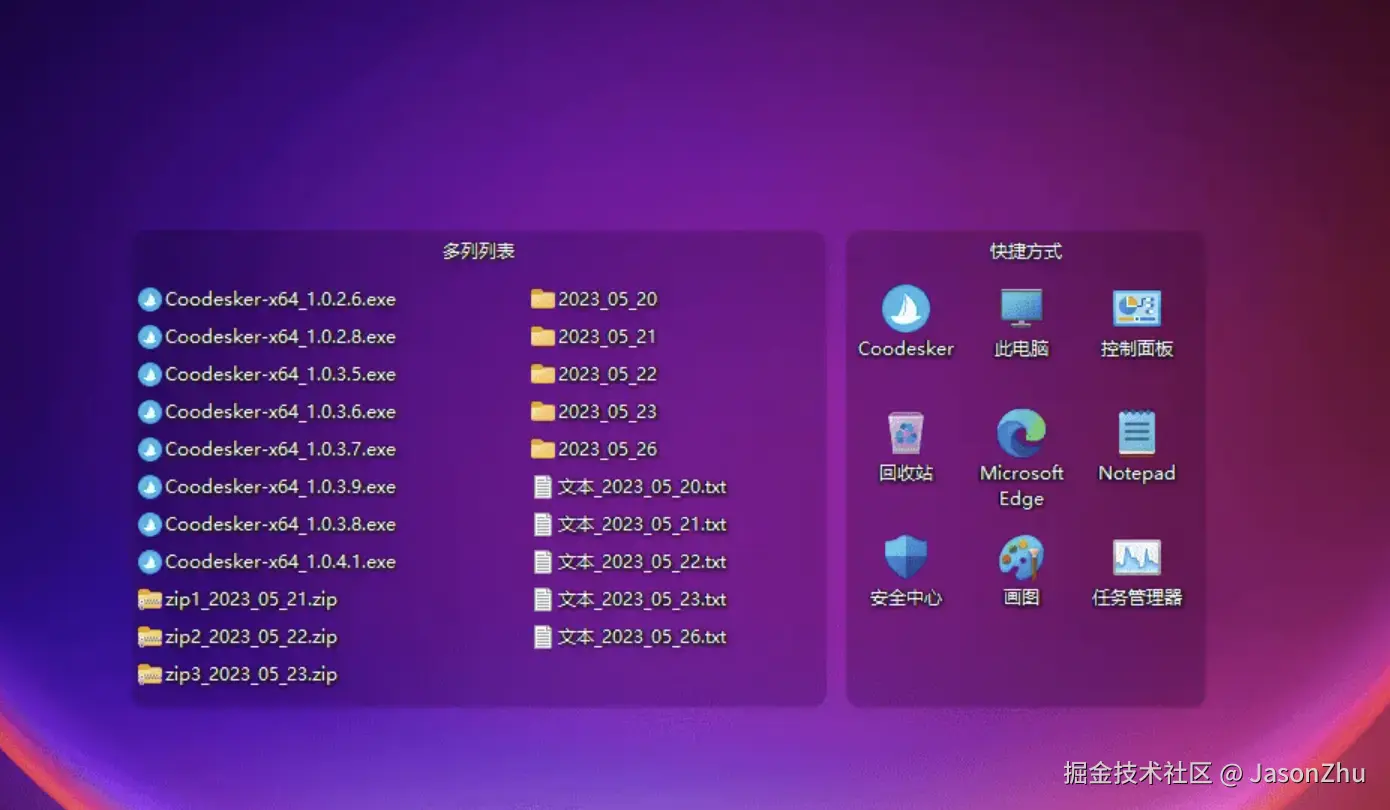Select the file name zip3_2023_05_23.zip
This screenshot has width=1390, height=810.
pos(252,674)
